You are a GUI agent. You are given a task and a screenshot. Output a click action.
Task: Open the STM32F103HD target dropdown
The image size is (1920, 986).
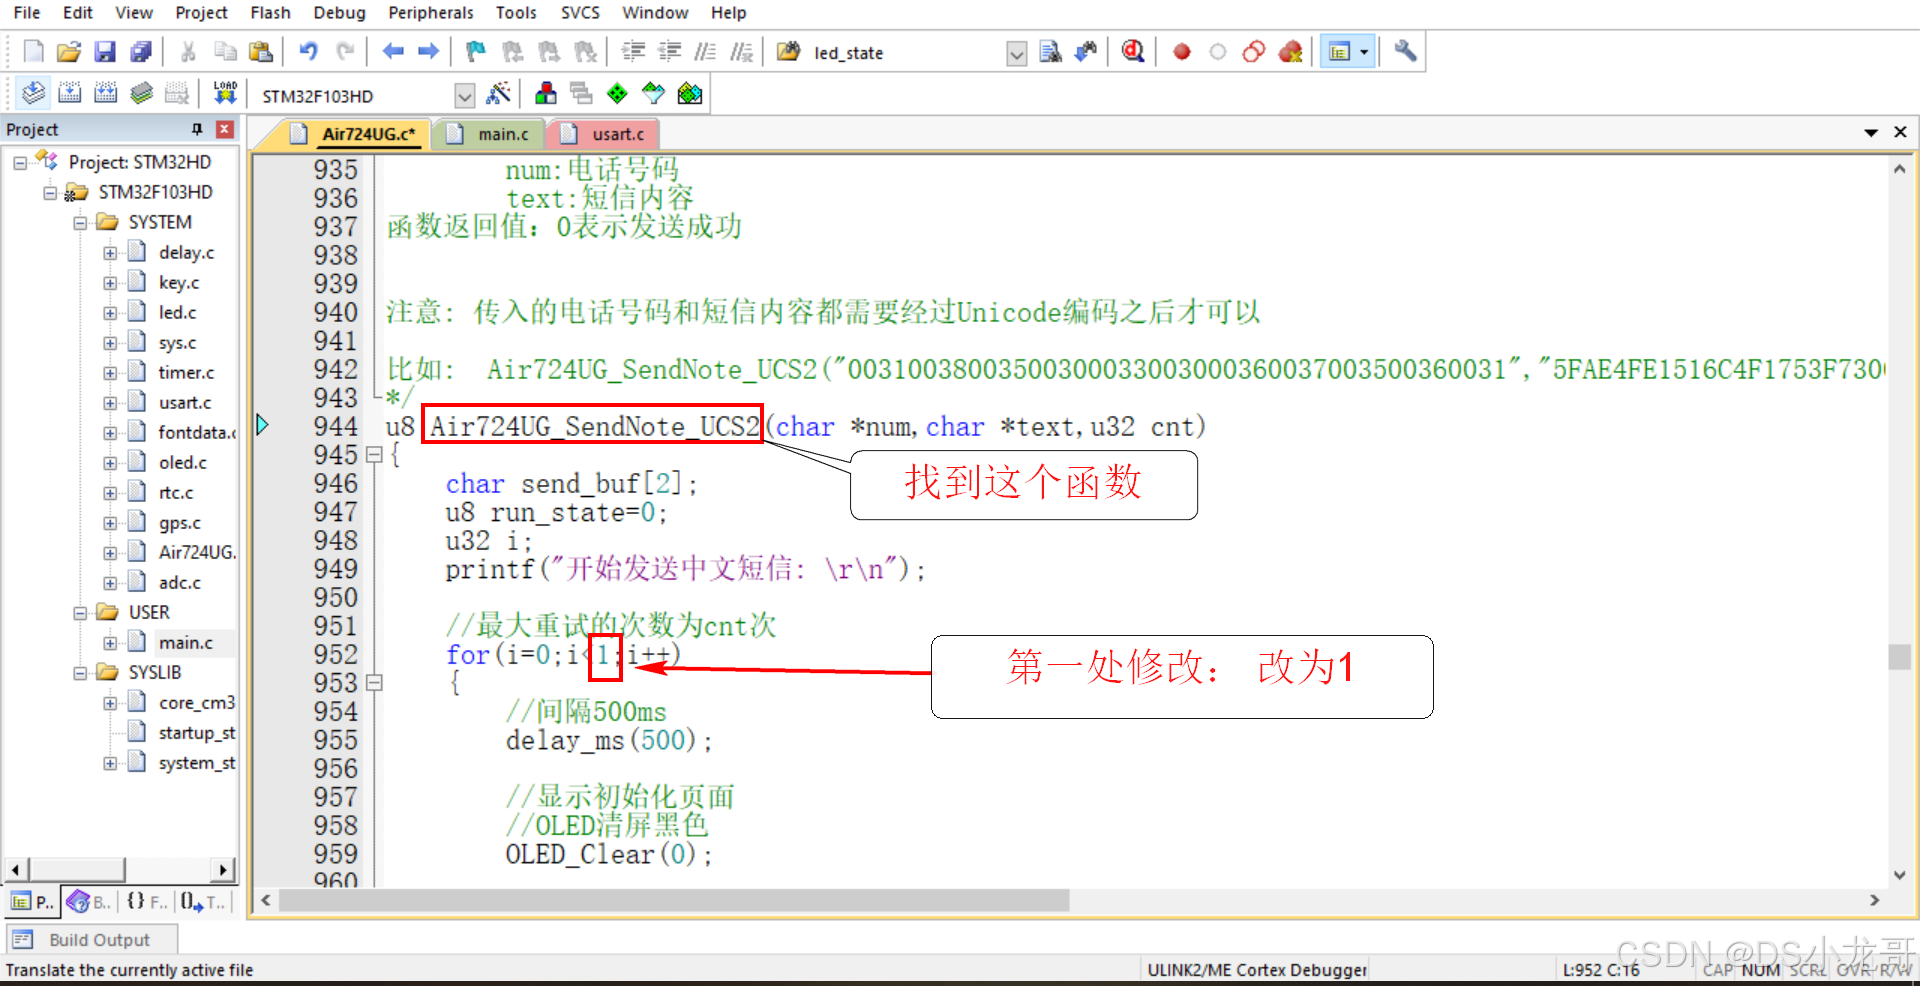pyautogui.click(x=464, y=96)
